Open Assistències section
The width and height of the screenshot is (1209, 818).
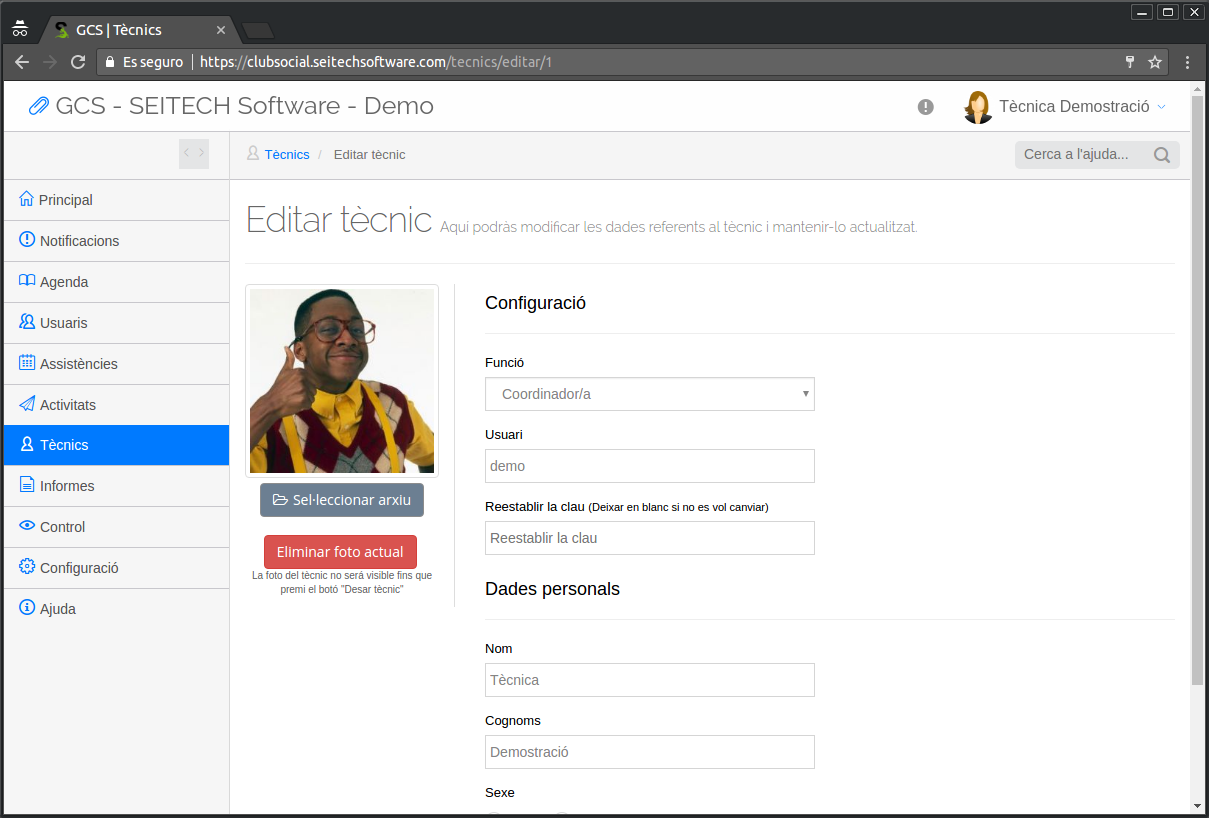(x=116, y=364)
